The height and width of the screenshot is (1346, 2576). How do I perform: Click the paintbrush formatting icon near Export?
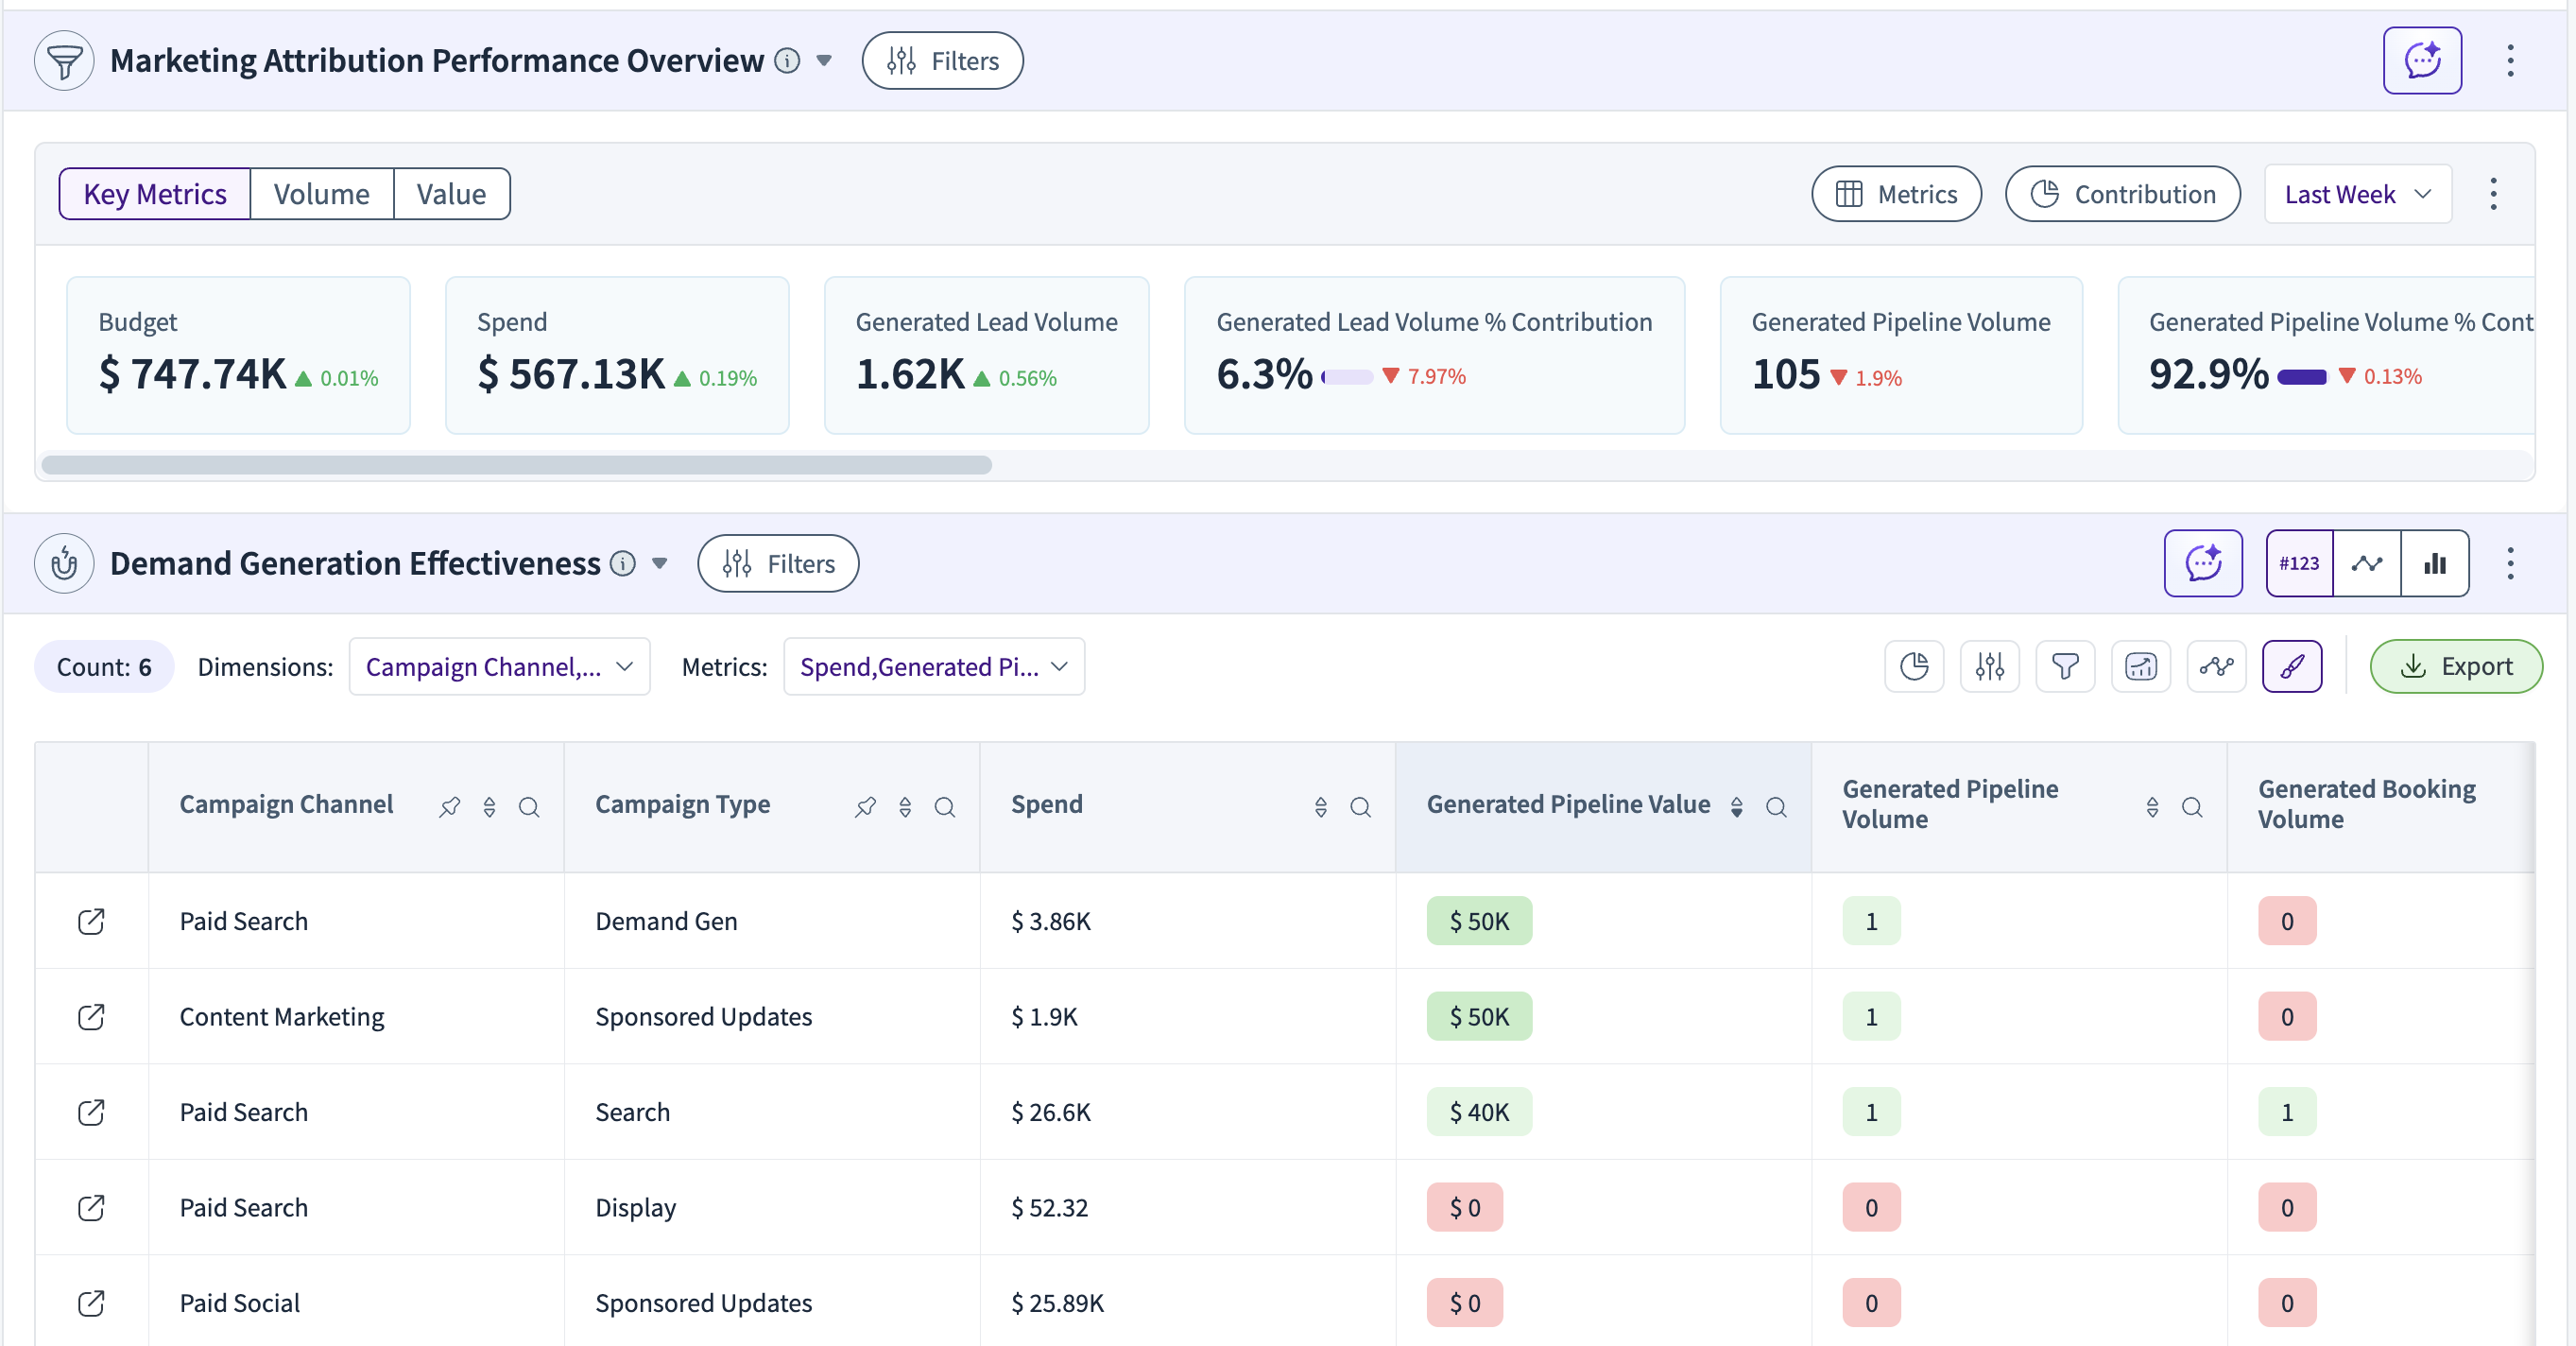pos(2291,666)
